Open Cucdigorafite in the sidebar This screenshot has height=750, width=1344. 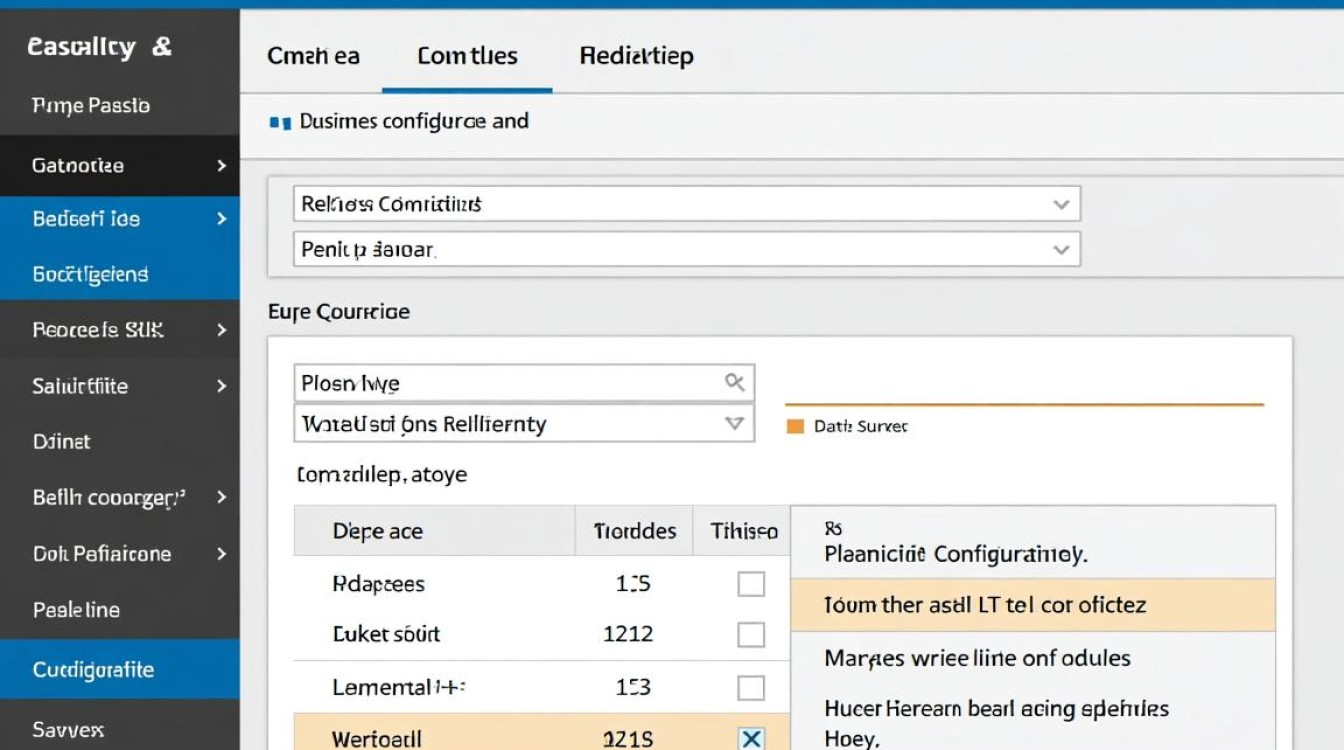pyautogui.click(x=93, y=670)
